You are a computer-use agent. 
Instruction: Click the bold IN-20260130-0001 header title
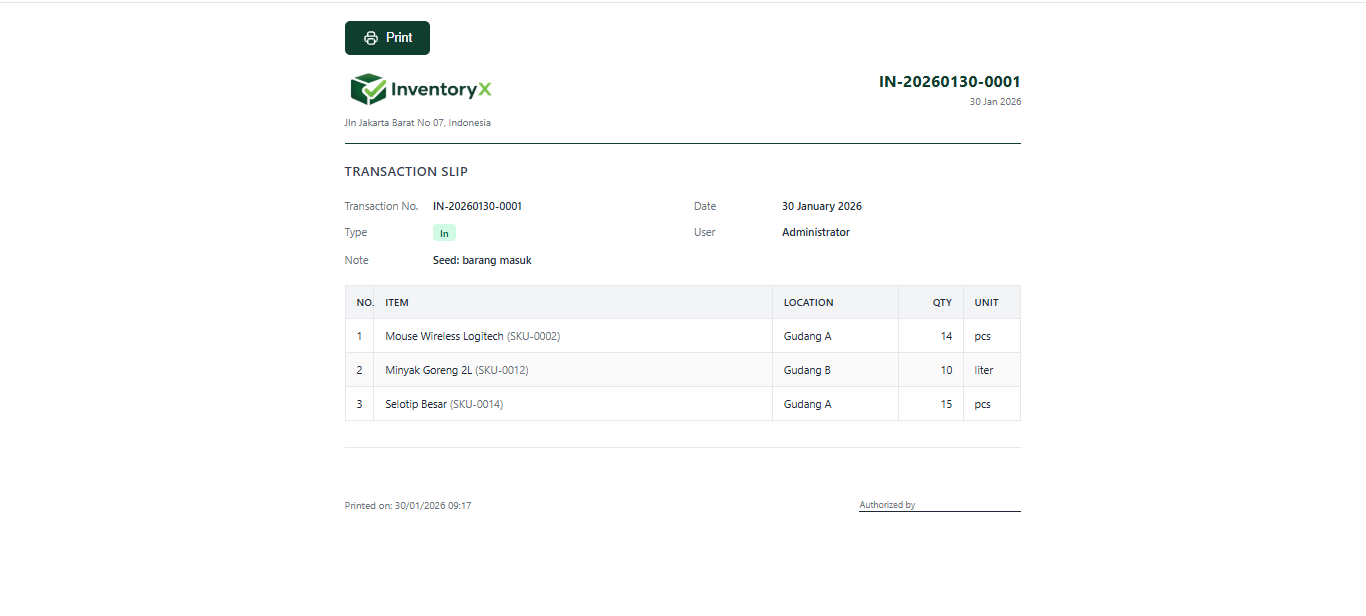tap(949, 82)
